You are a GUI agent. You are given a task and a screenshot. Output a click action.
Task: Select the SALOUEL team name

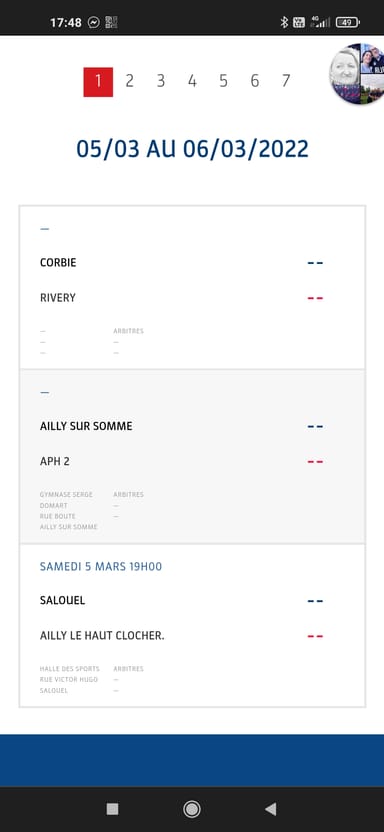(x=63, y=601)
